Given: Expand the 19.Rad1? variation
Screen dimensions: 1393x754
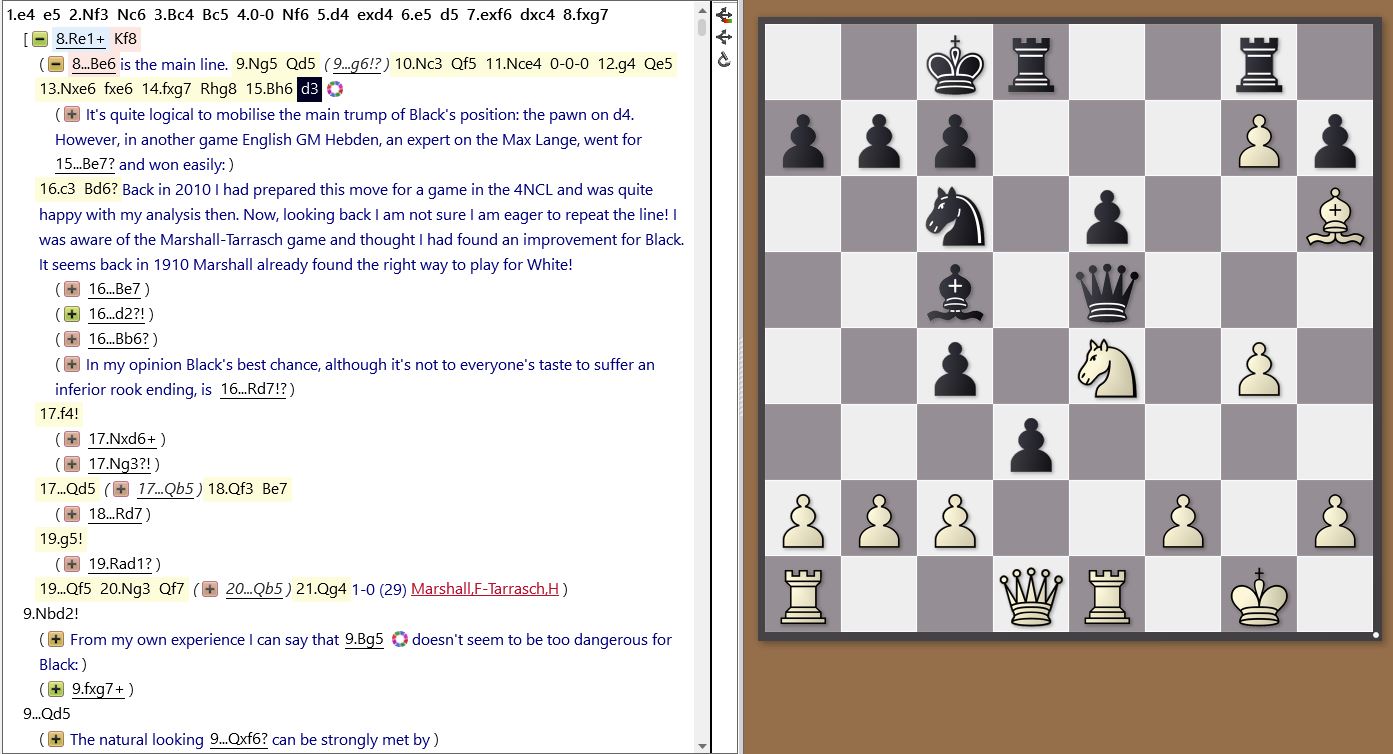Looking at the screenshot, I should [x=72, y=564].
